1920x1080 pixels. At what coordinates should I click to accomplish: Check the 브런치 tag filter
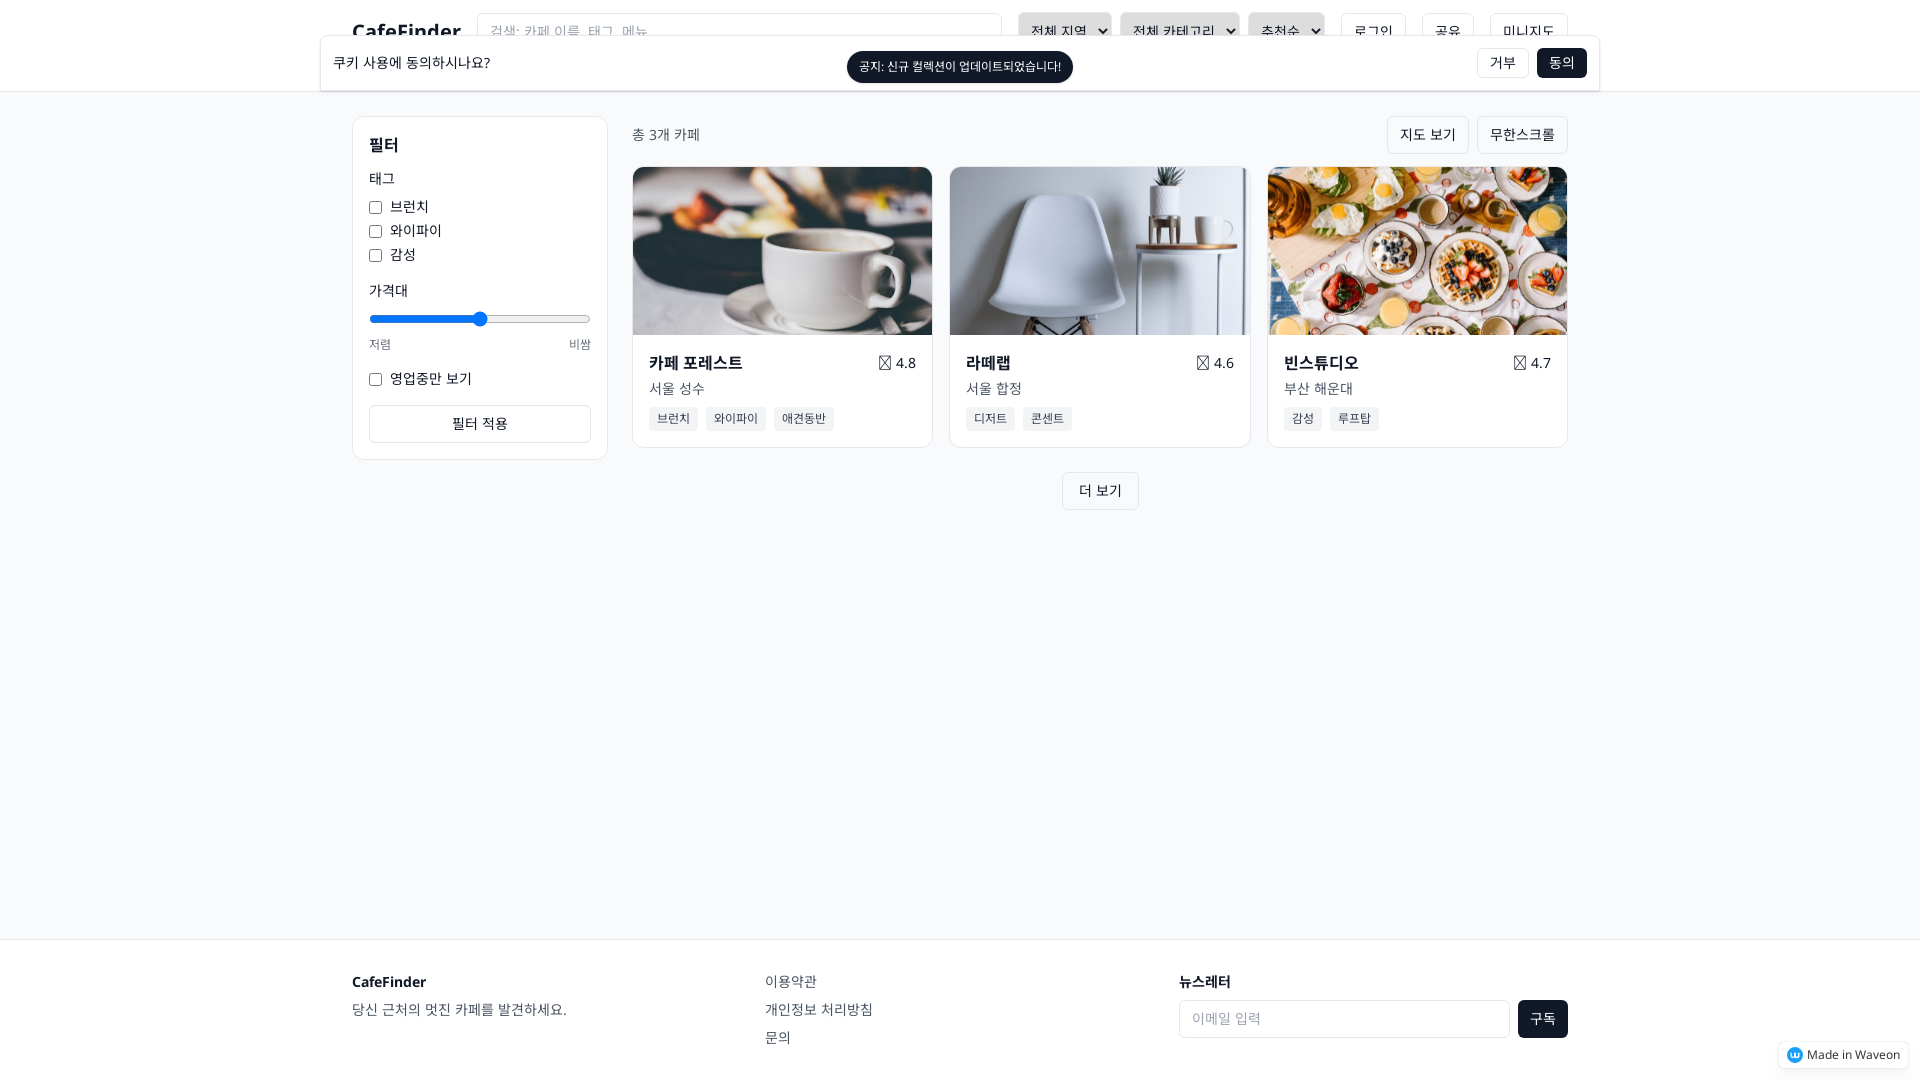(x=375, y=207)
